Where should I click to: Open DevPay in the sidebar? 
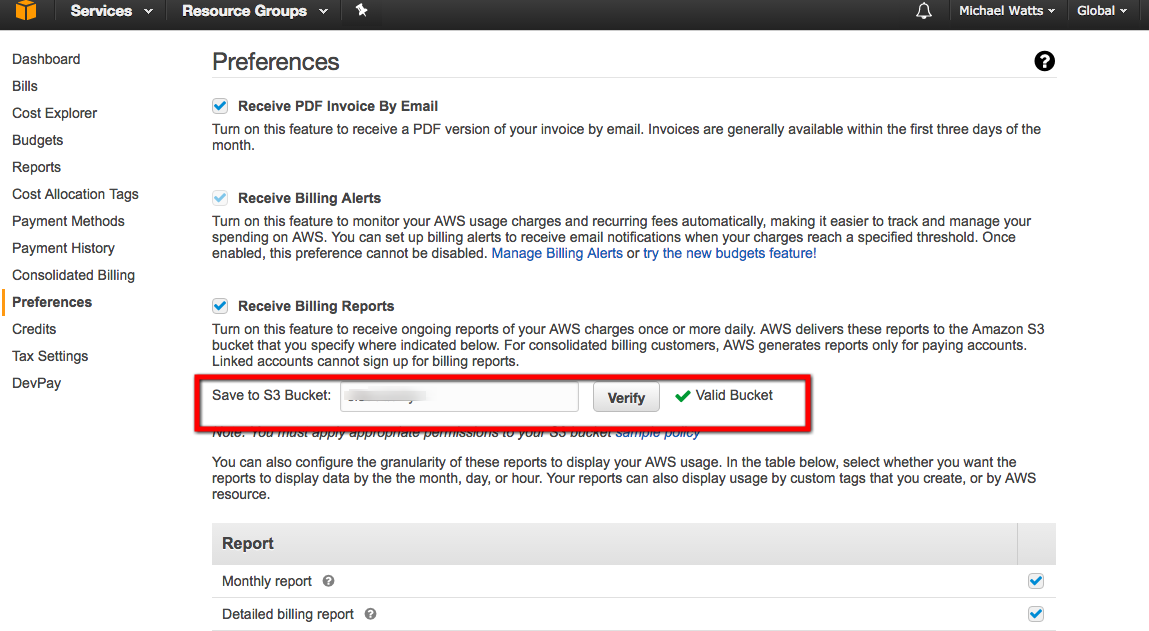37,383
